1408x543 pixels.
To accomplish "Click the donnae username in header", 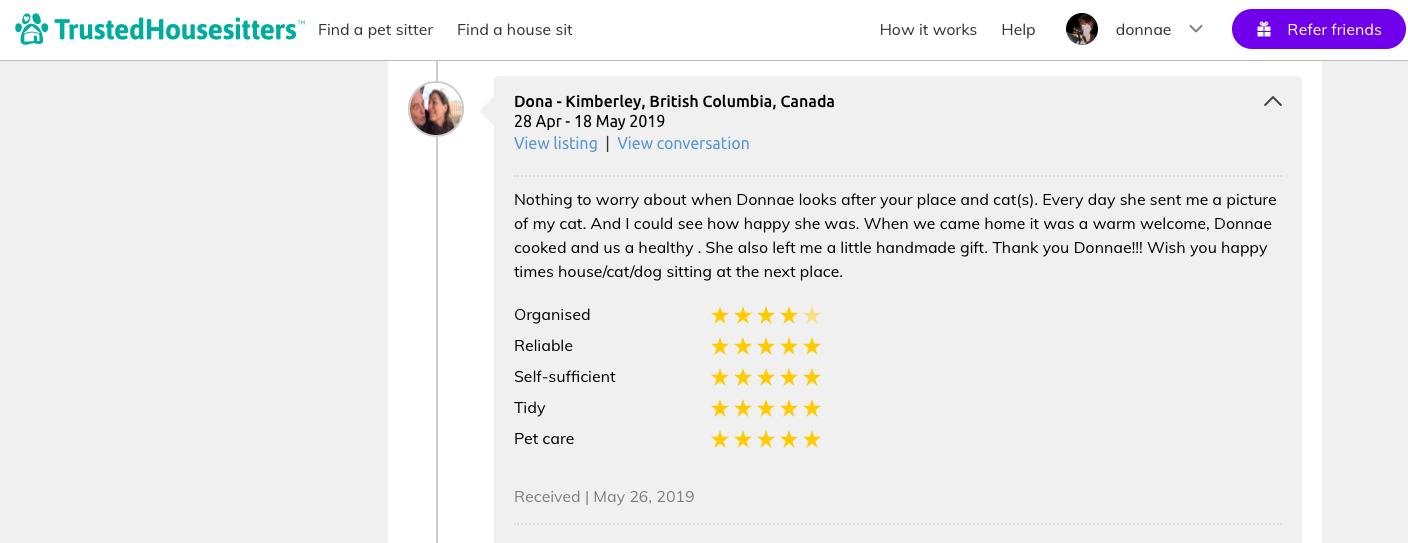I will (1143, 30).
